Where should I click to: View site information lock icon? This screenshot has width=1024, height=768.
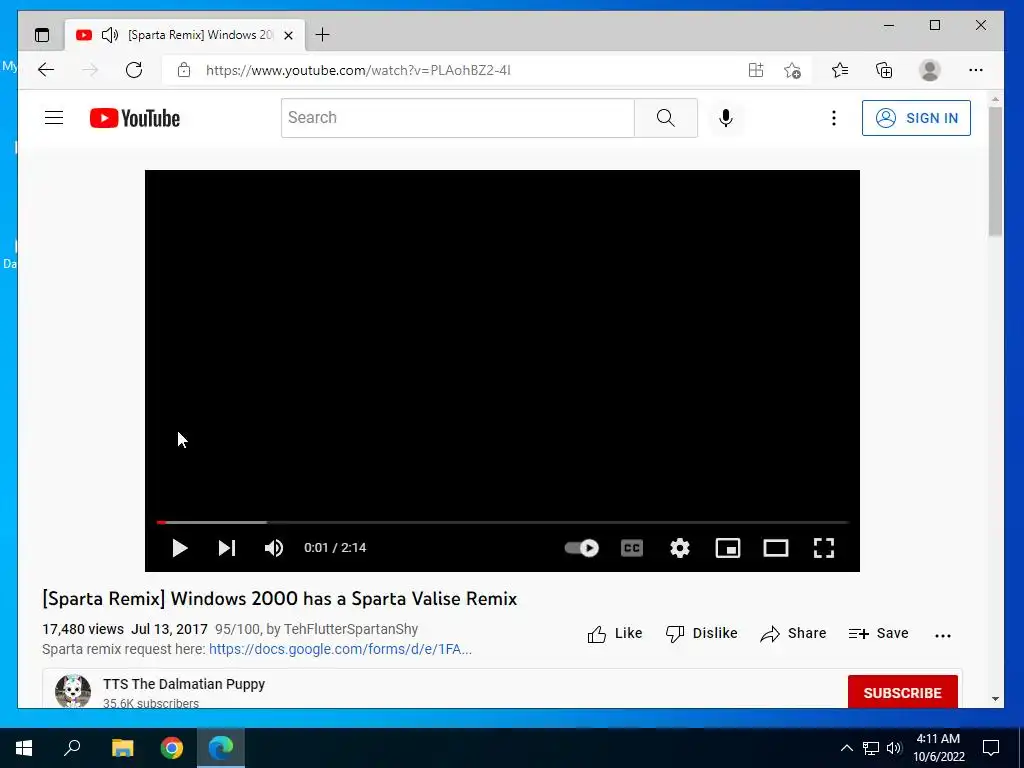(184, 70)
